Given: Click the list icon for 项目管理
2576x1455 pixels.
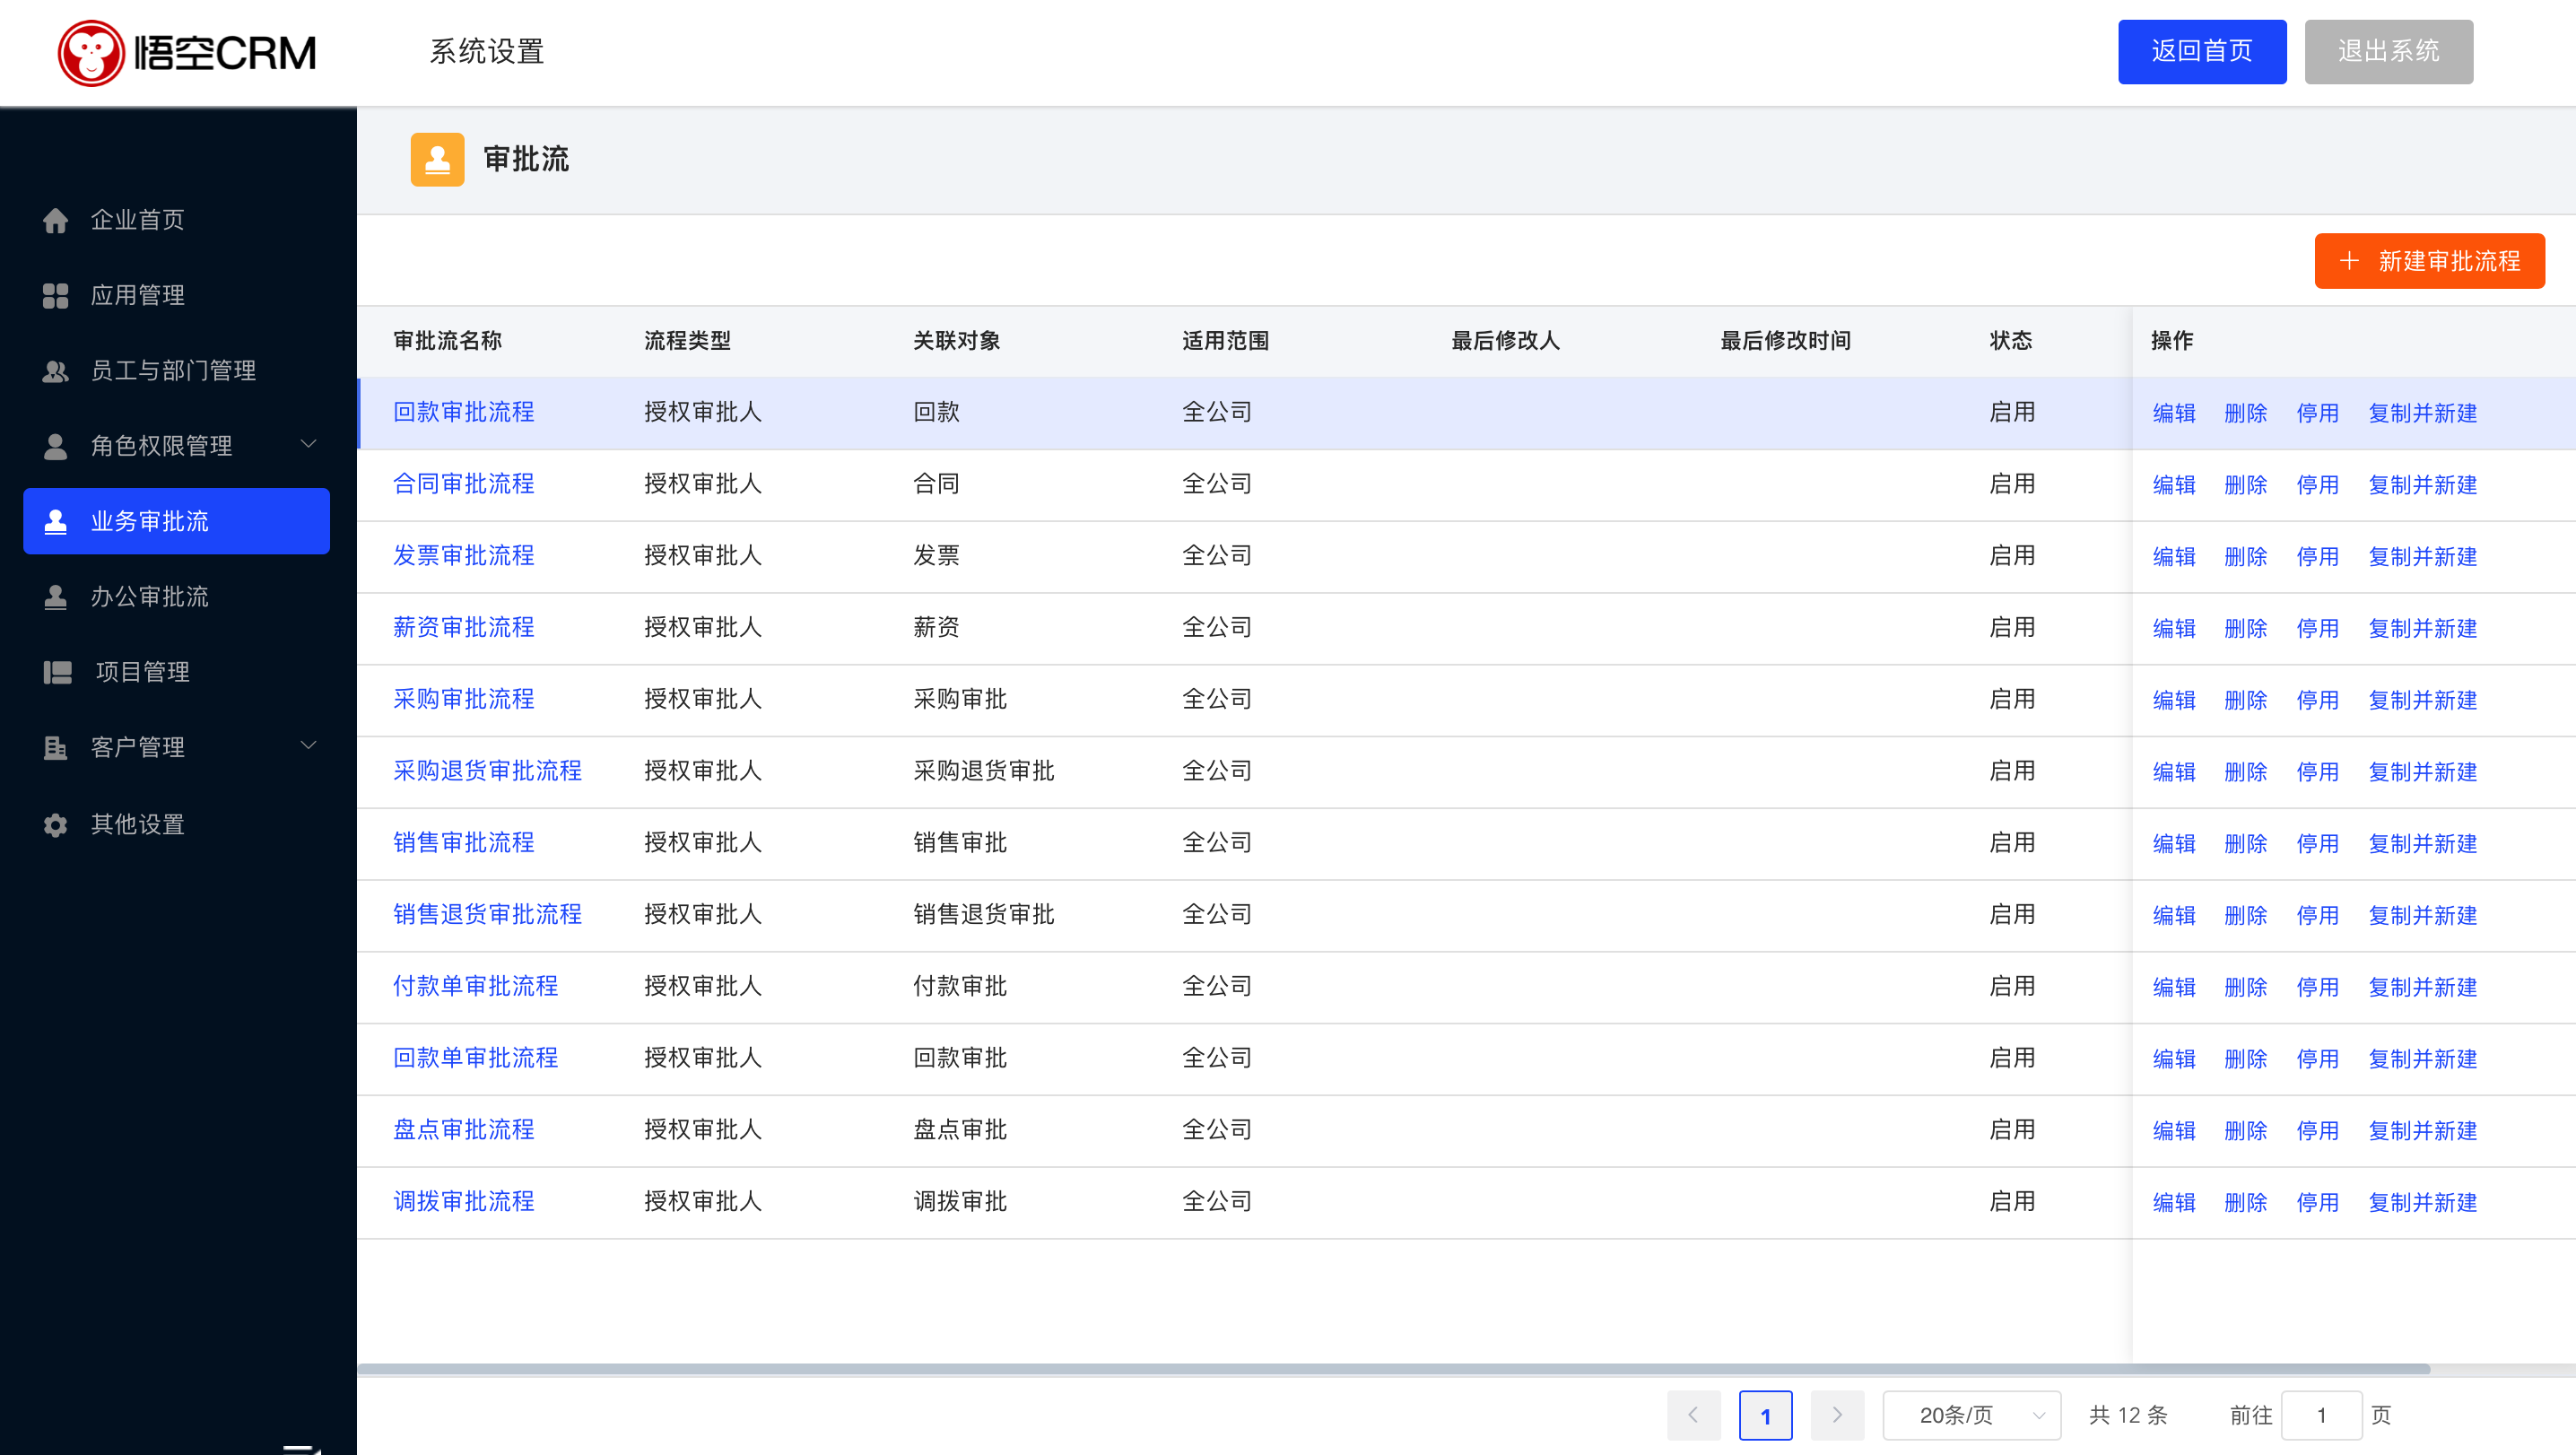Looking at the screenshot, I should tap(57, 672).
